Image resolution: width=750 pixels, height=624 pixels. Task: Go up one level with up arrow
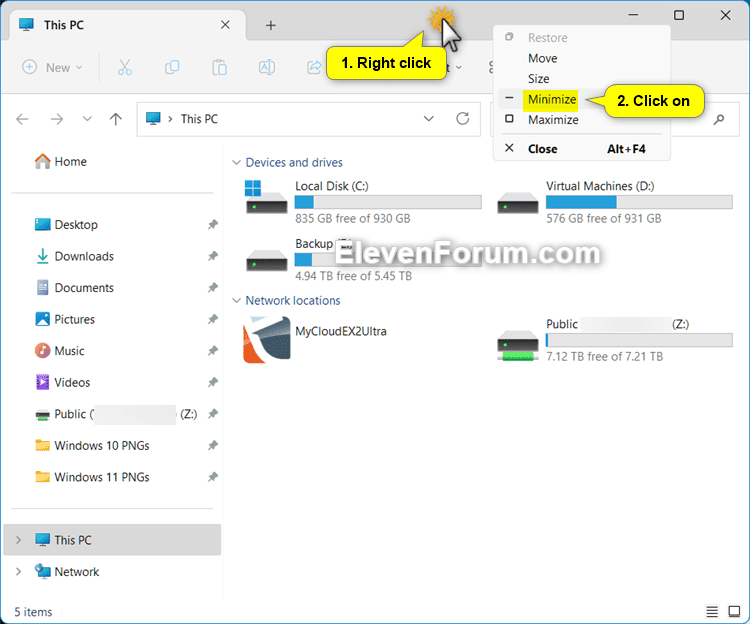coord(115,119)
